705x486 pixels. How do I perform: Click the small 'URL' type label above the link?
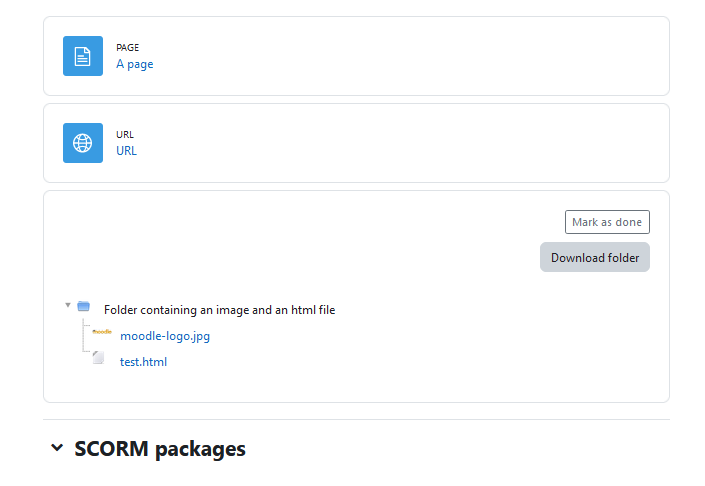[x=125, y=134]
